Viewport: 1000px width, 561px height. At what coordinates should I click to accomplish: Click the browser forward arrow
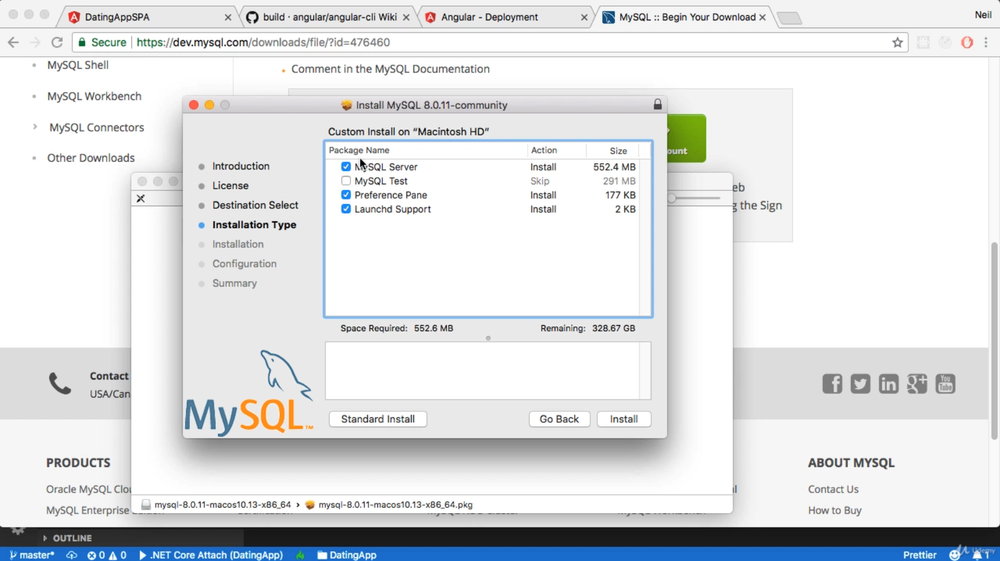point(35,42)
